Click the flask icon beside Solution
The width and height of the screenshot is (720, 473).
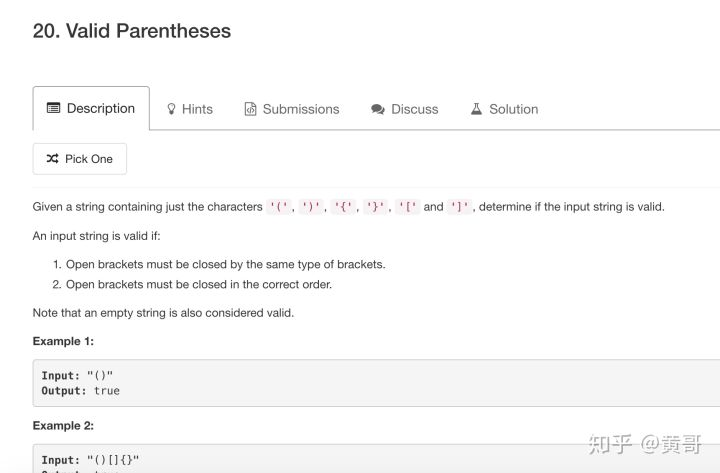pyautogui.click(x=476, y=109)
